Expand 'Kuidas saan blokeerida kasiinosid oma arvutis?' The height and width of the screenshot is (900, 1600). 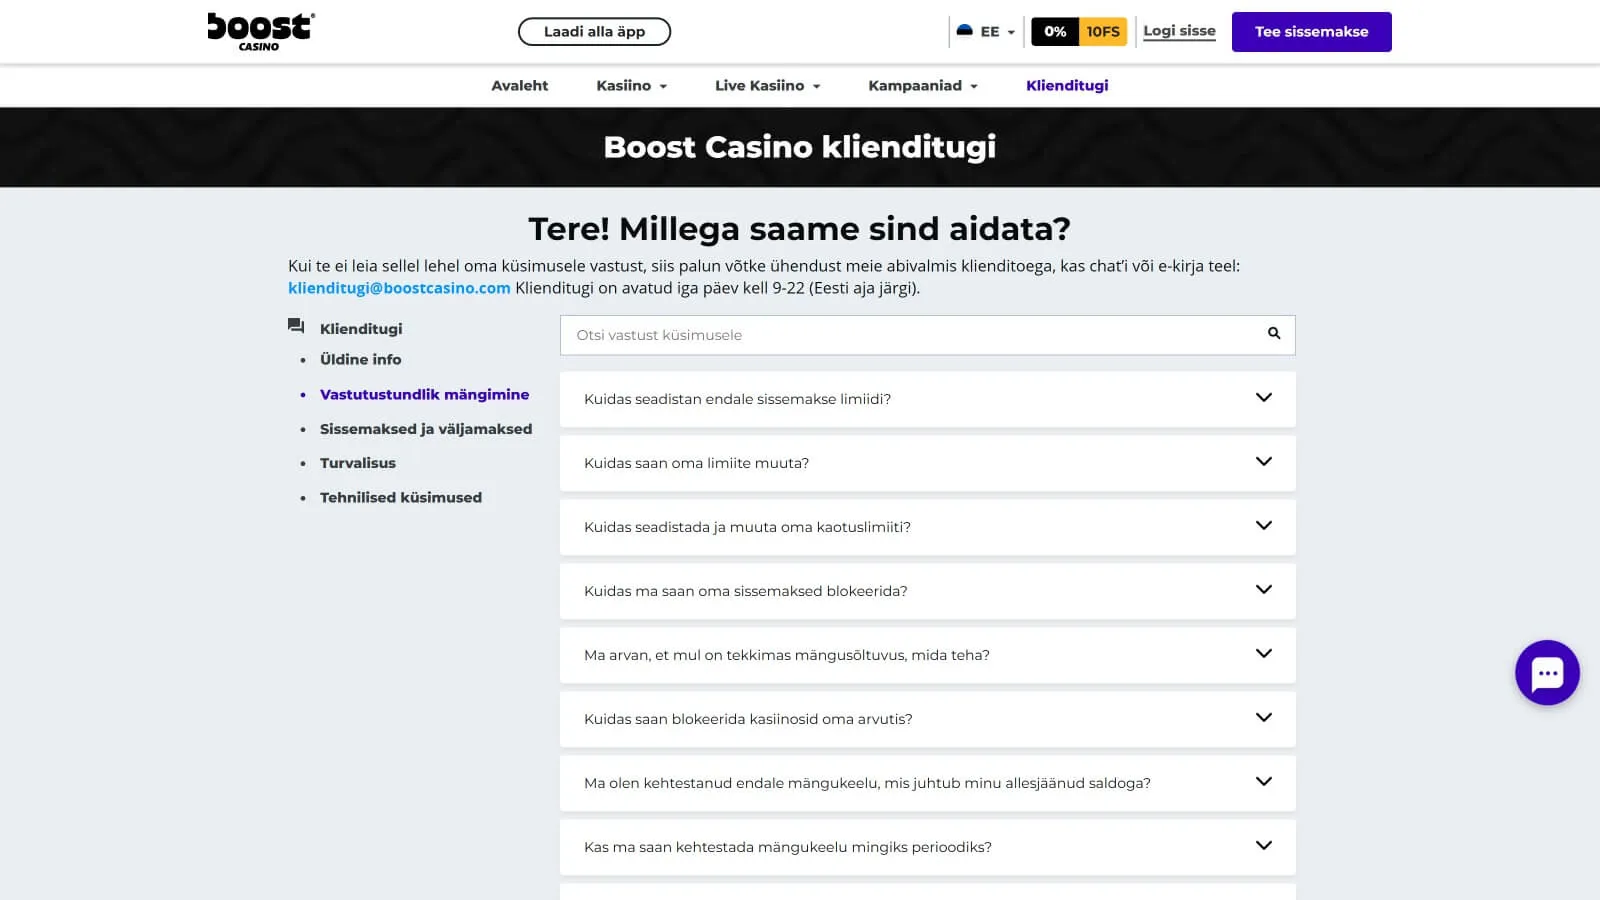(x=927, y=719)
